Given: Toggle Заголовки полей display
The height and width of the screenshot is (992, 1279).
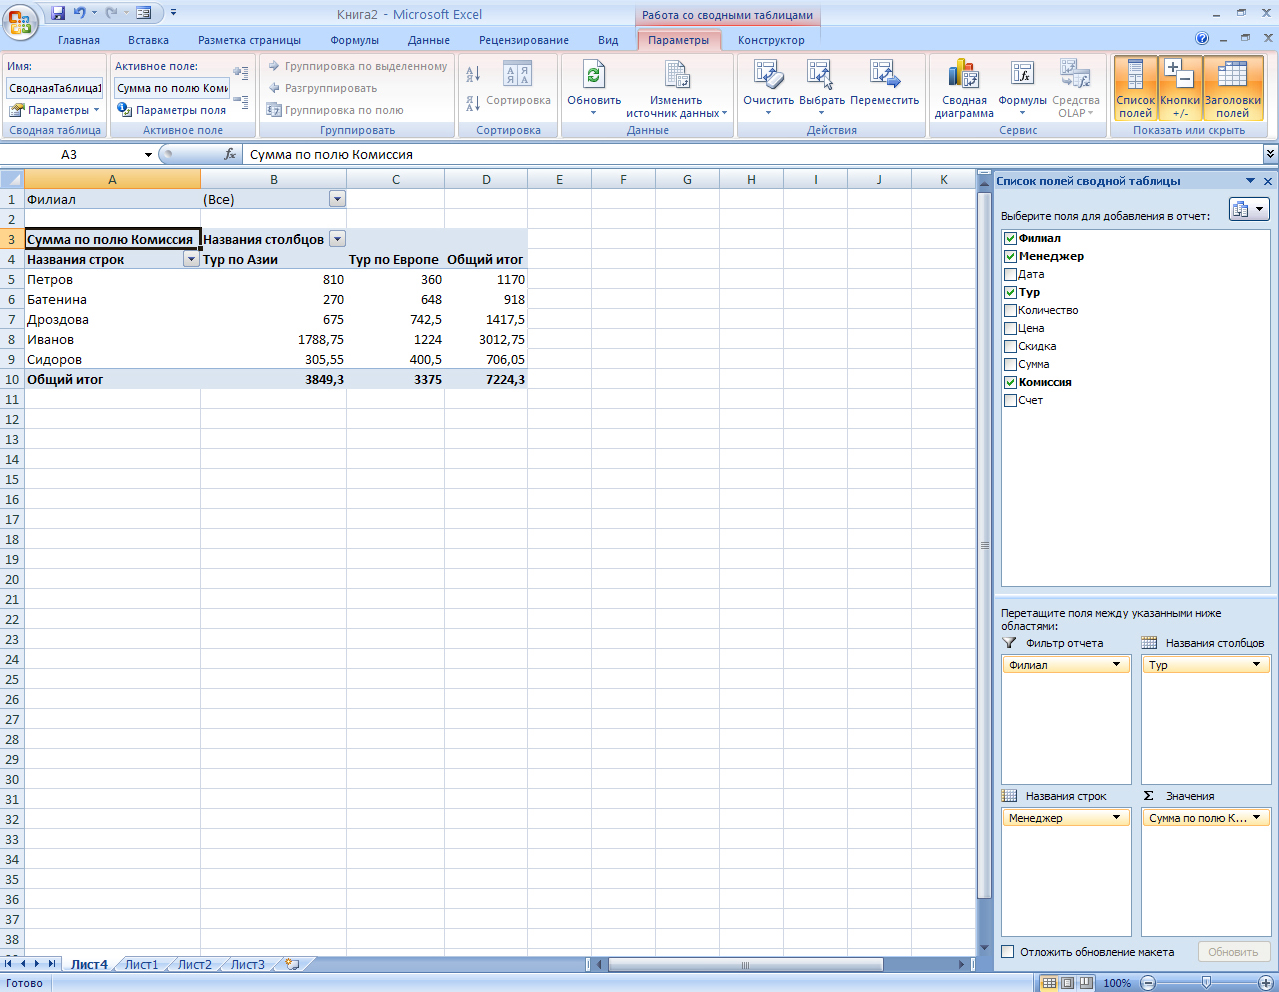Looking at the screenshot, I should [1232, 88].
